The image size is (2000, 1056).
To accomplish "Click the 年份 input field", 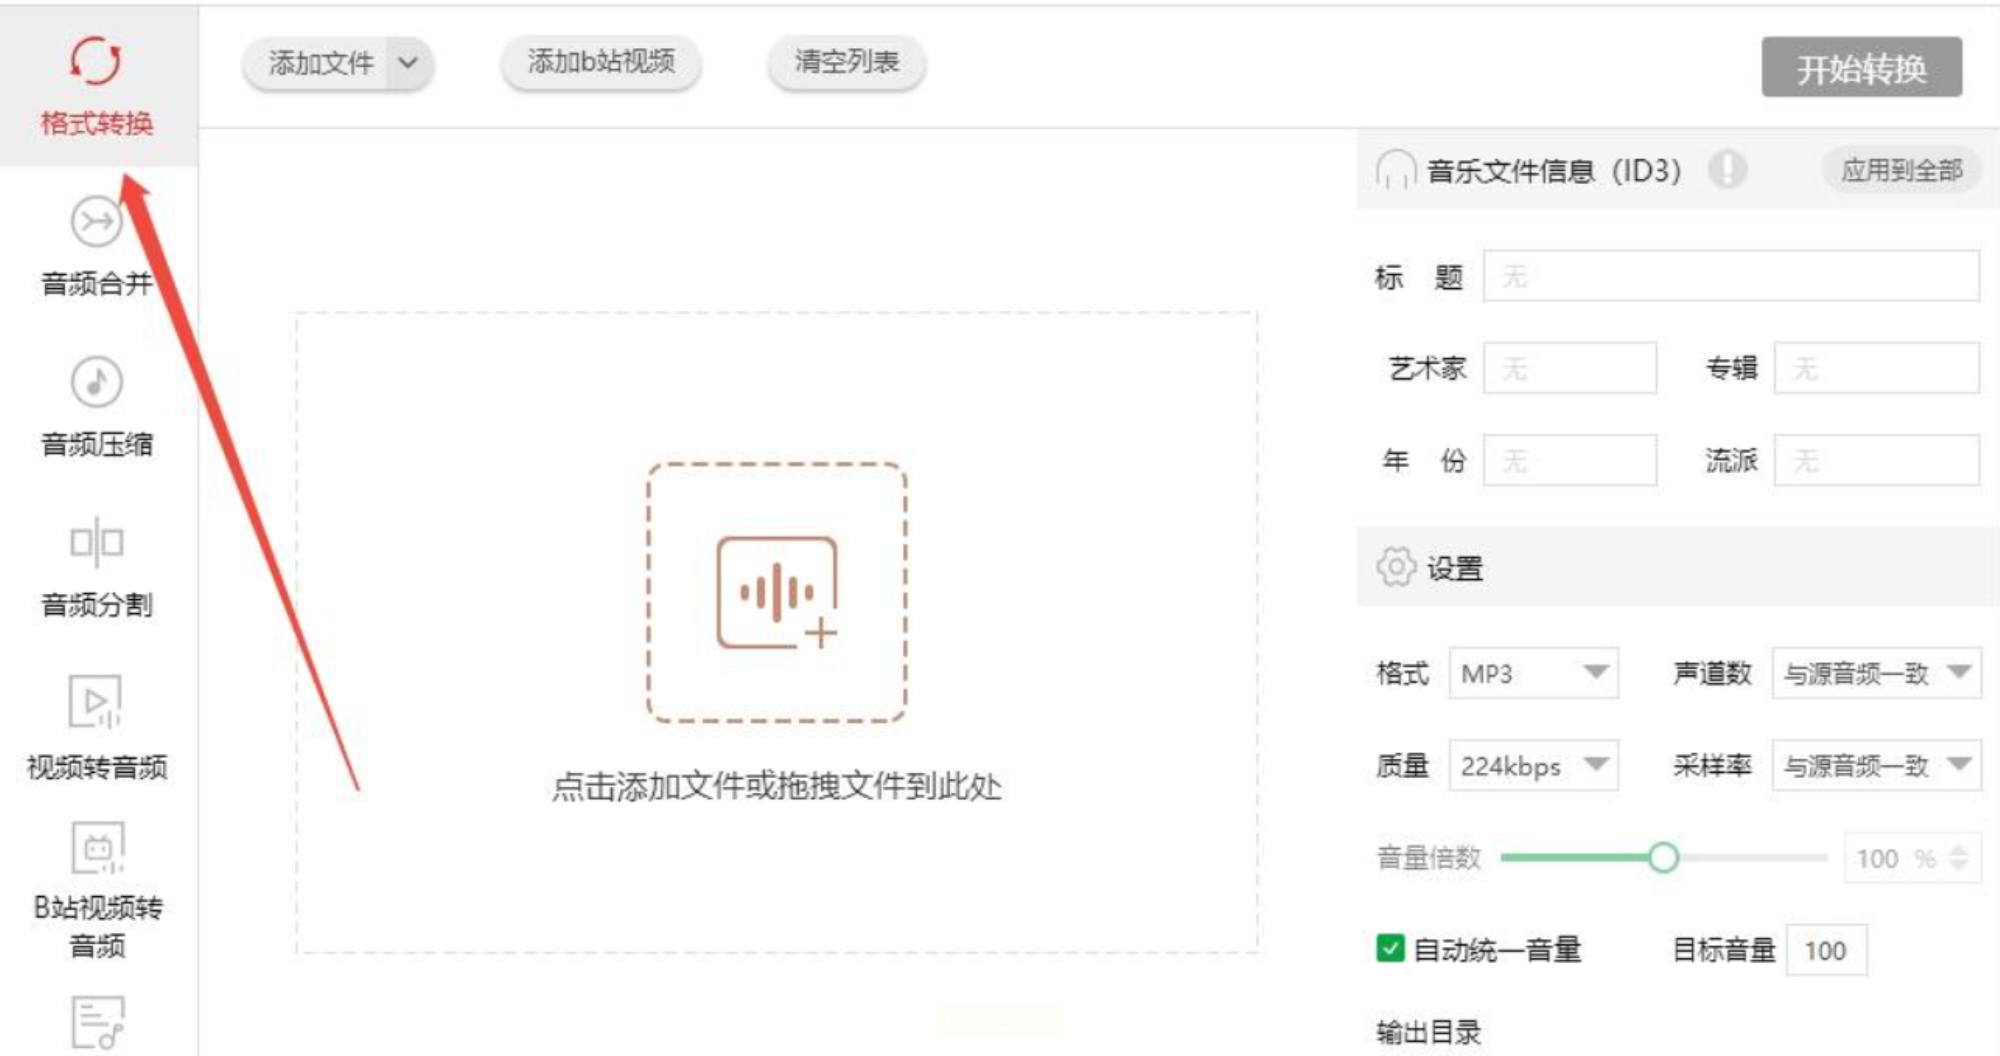I will coord(1569,459).
